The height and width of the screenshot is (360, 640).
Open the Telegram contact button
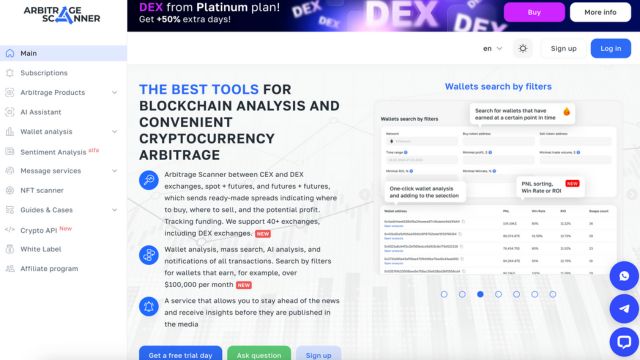(x=624, y=309)
